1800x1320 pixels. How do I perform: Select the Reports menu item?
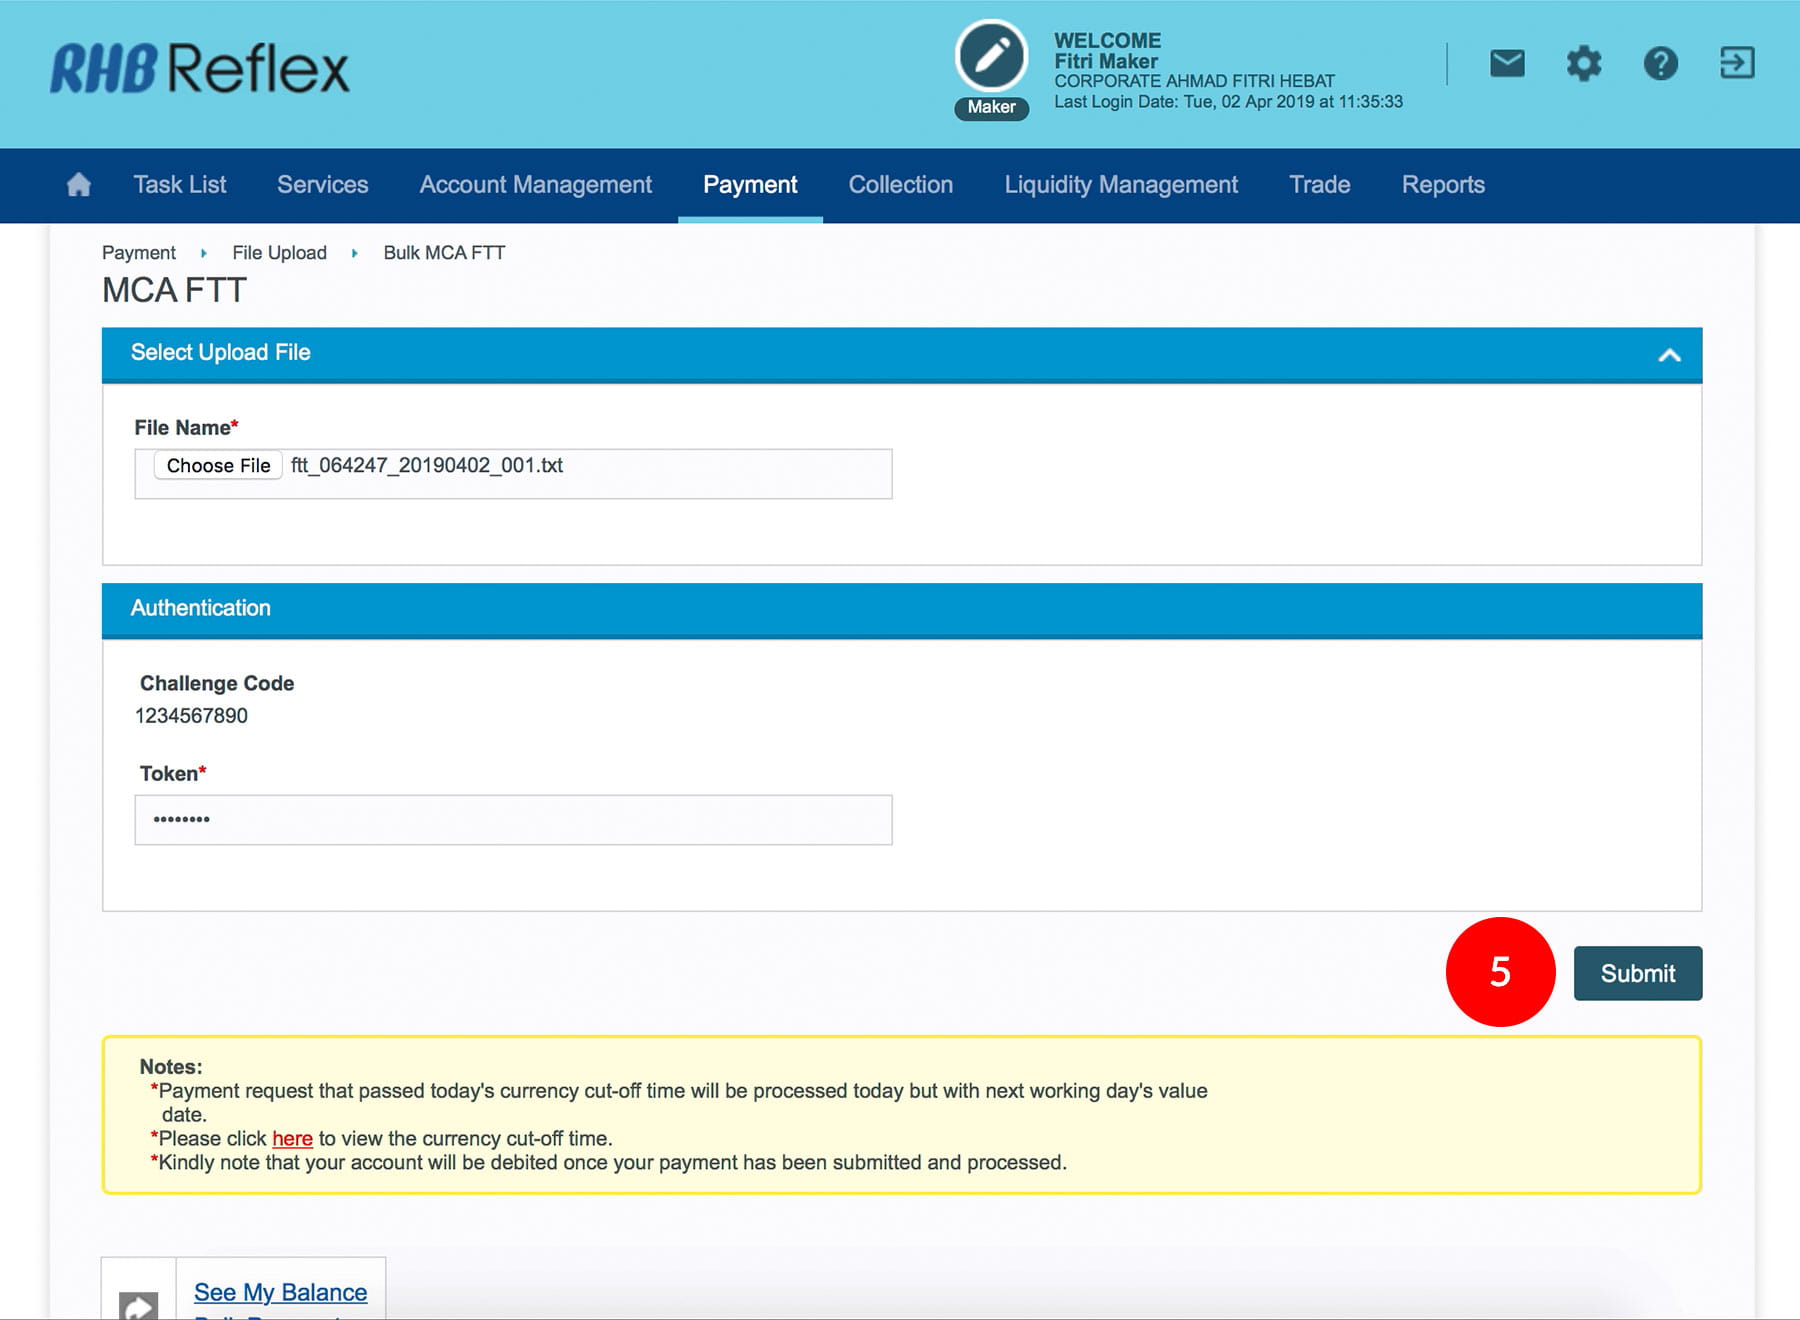point(1443,185)
